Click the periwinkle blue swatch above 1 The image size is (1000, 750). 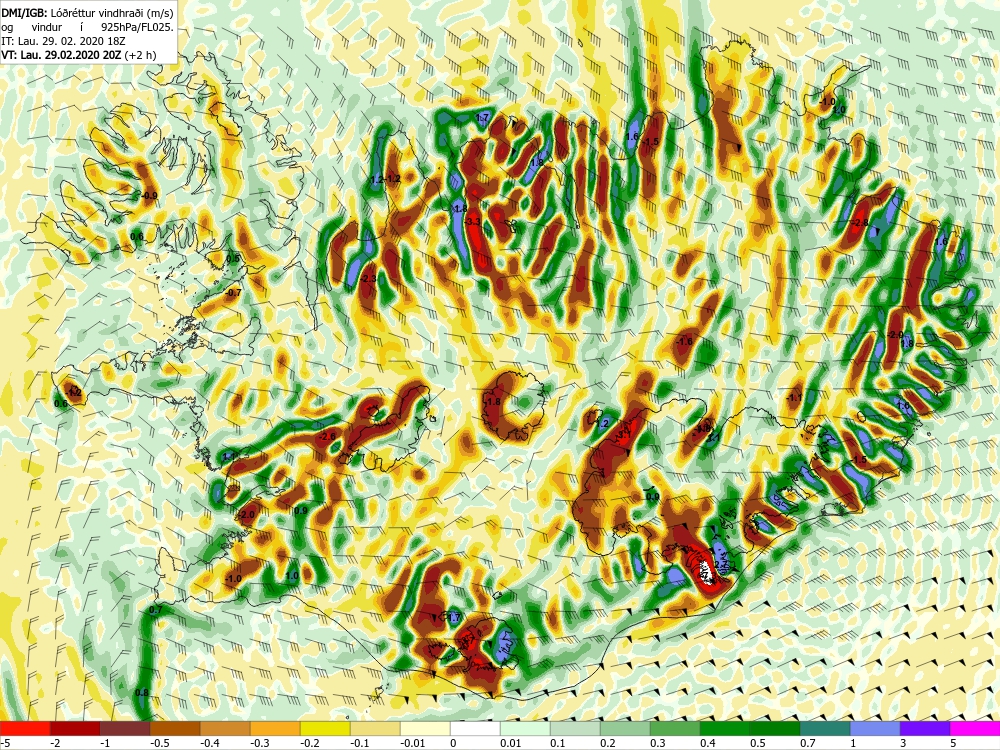(875, 728)
